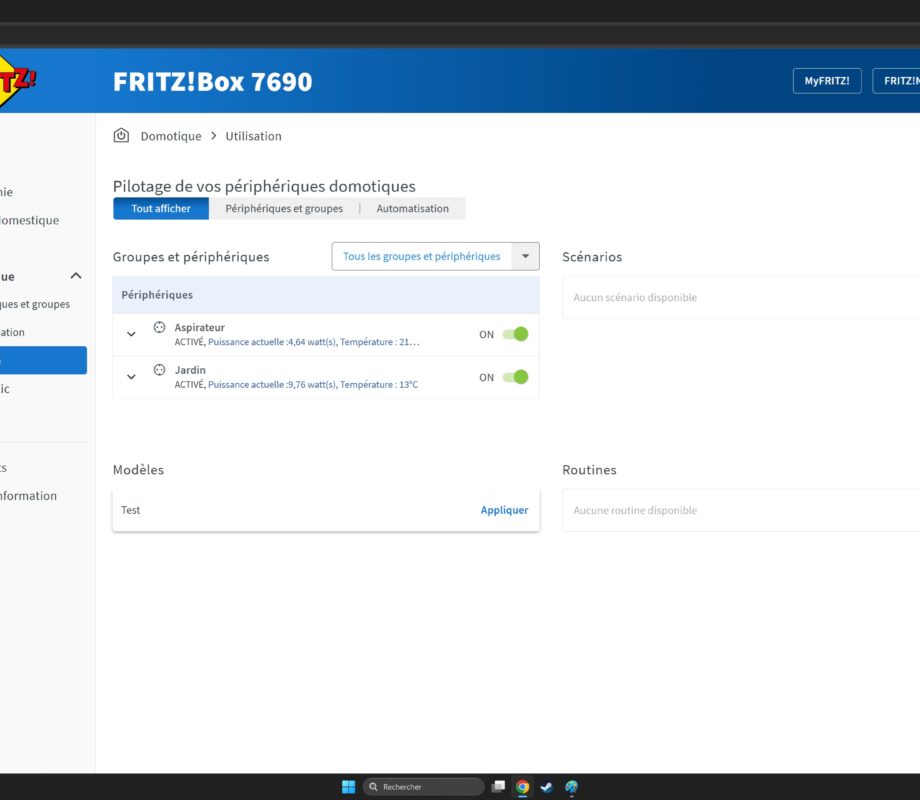Click sidebar item ending in 'ation'
This screenshot has height=800, width=920.
point(12,332)
